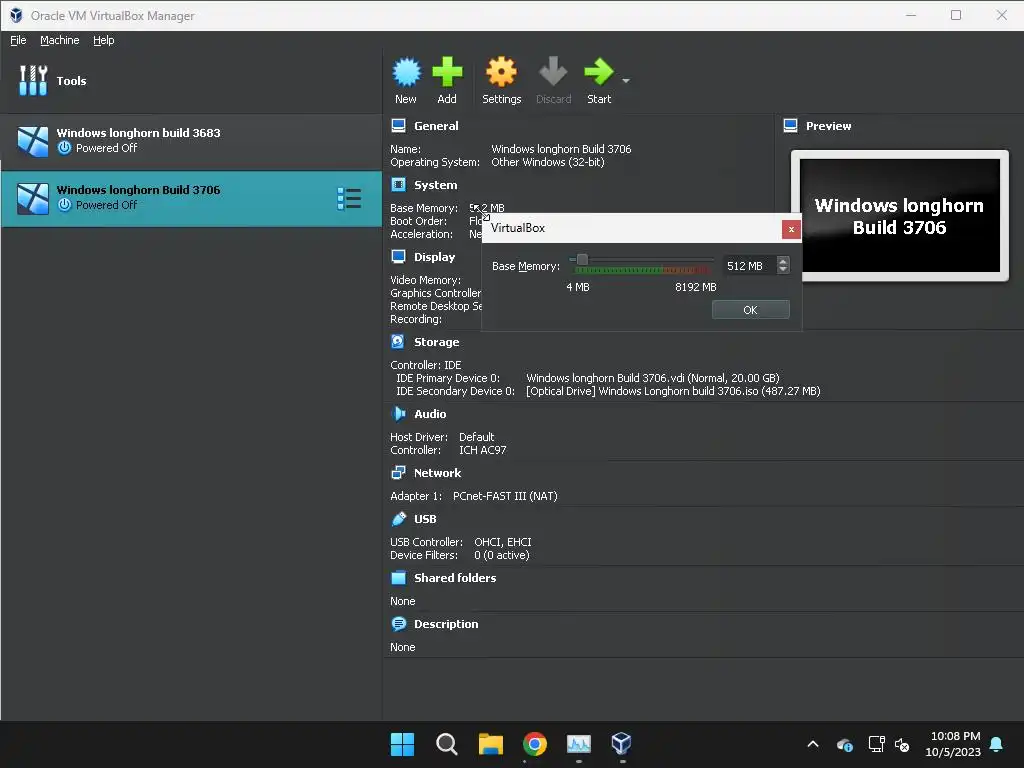This screenshot has width=1024, height=768.
Task: Click the Storage section disk icon
Action: (x=398, y=342)
